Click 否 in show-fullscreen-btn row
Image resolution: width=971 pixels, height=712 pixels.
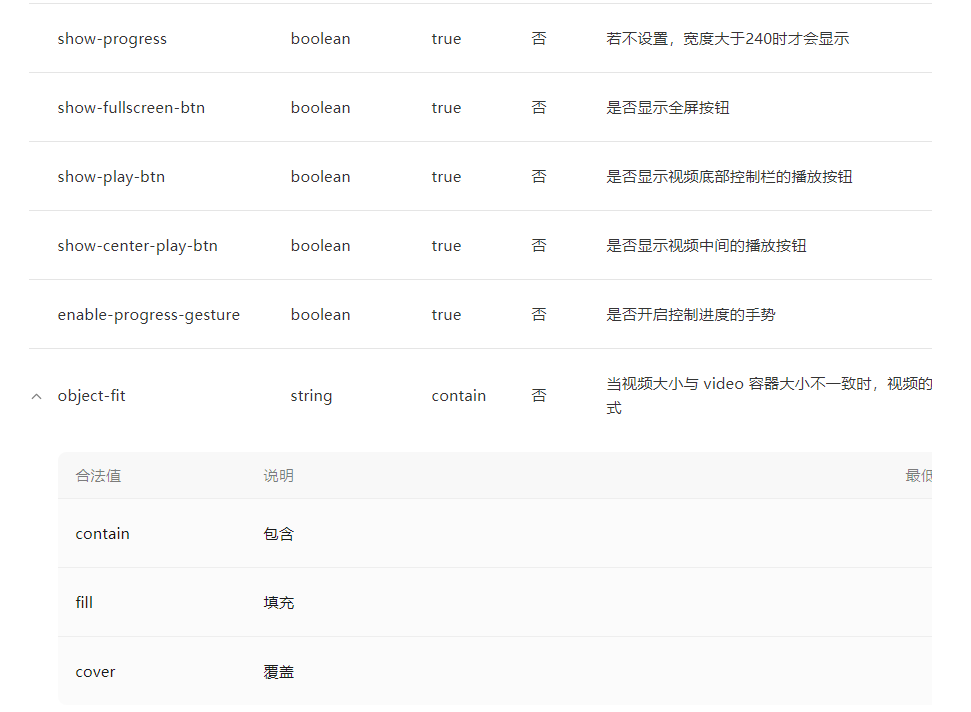(539, 108)
